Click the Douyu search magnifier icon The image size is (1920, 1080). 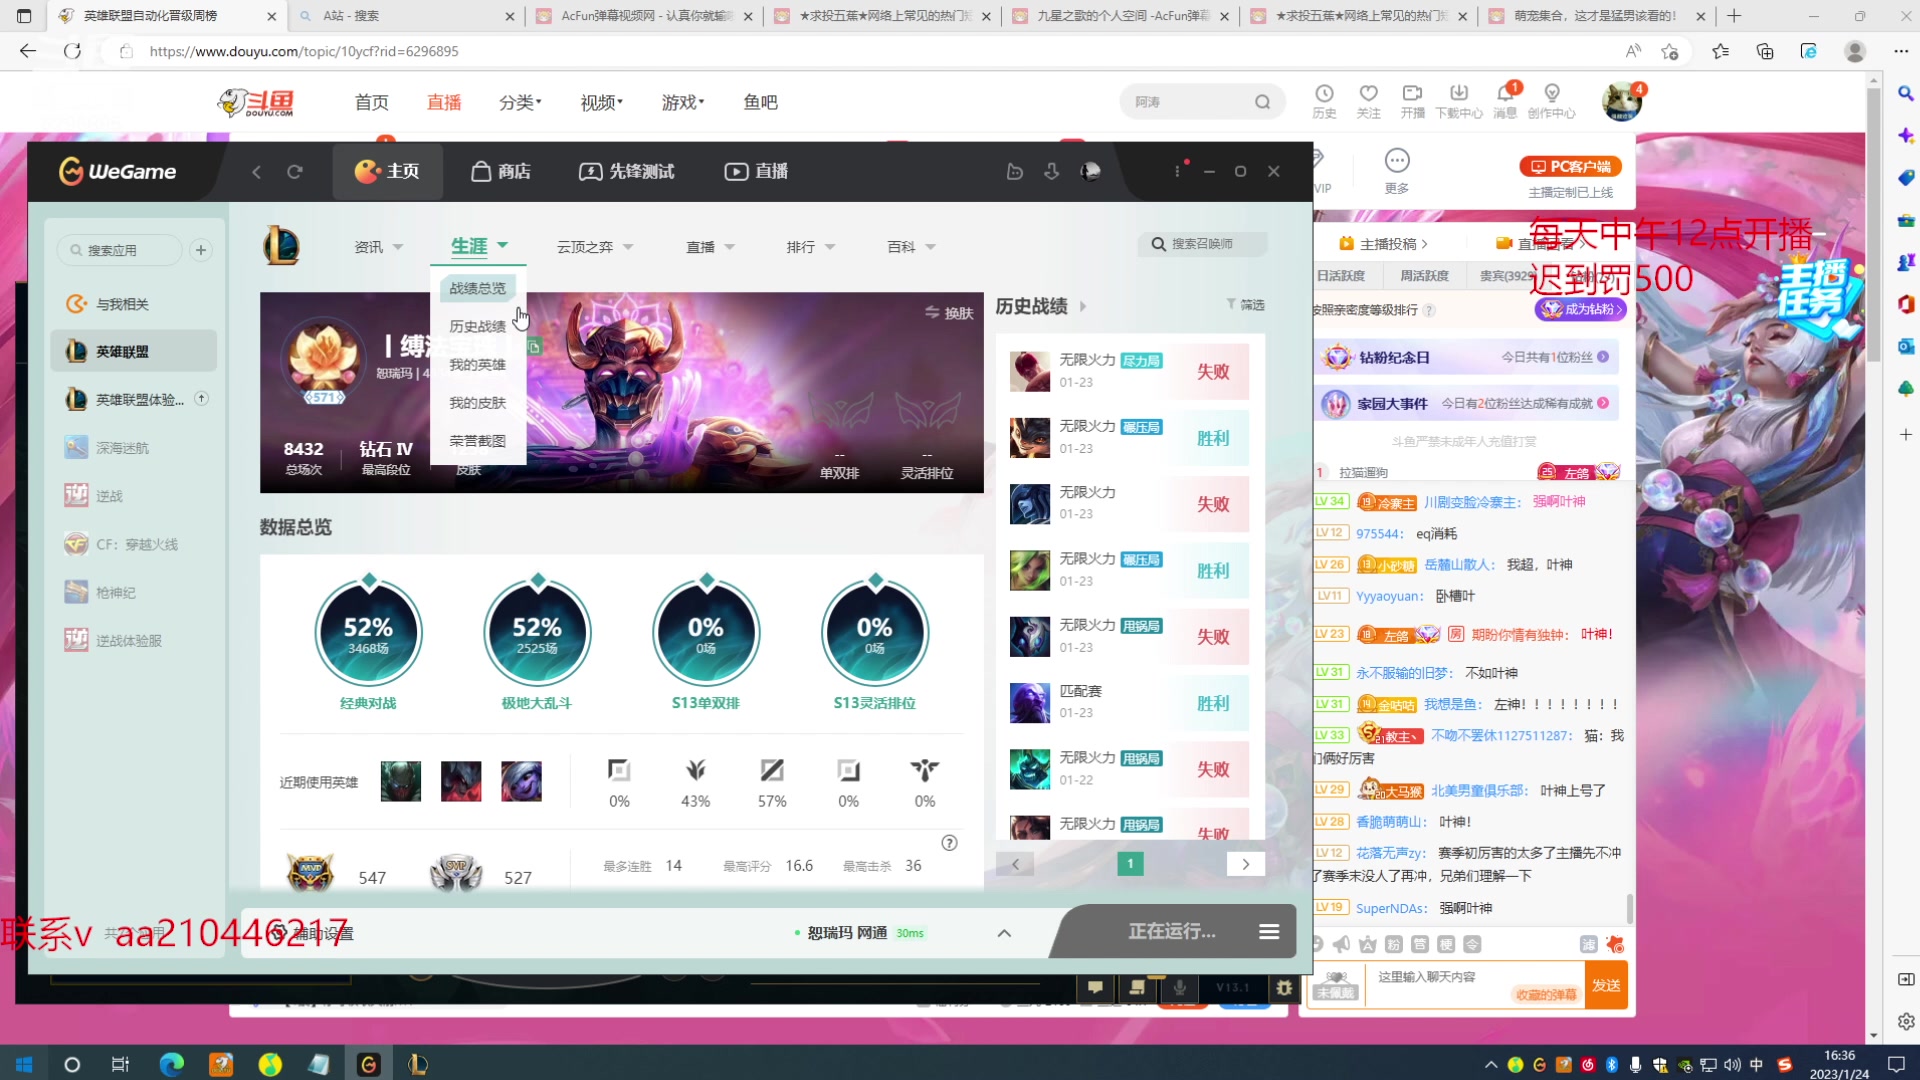[x=1262, y=102]
